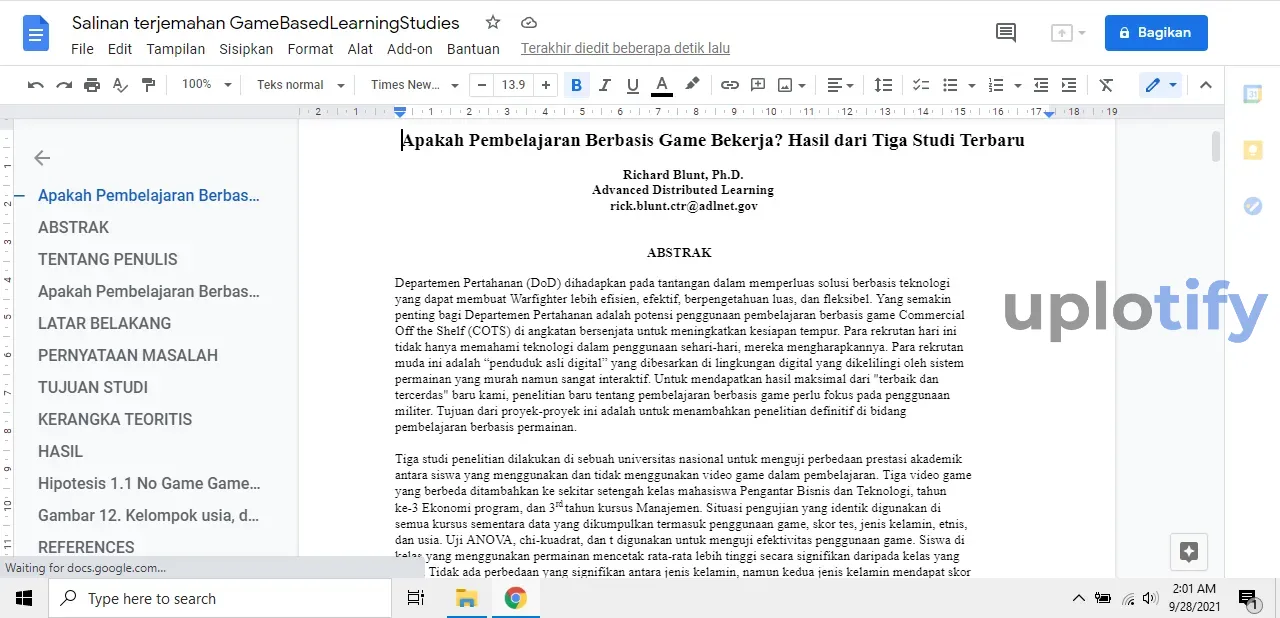Insert a bulleted list

pos(950,85)
